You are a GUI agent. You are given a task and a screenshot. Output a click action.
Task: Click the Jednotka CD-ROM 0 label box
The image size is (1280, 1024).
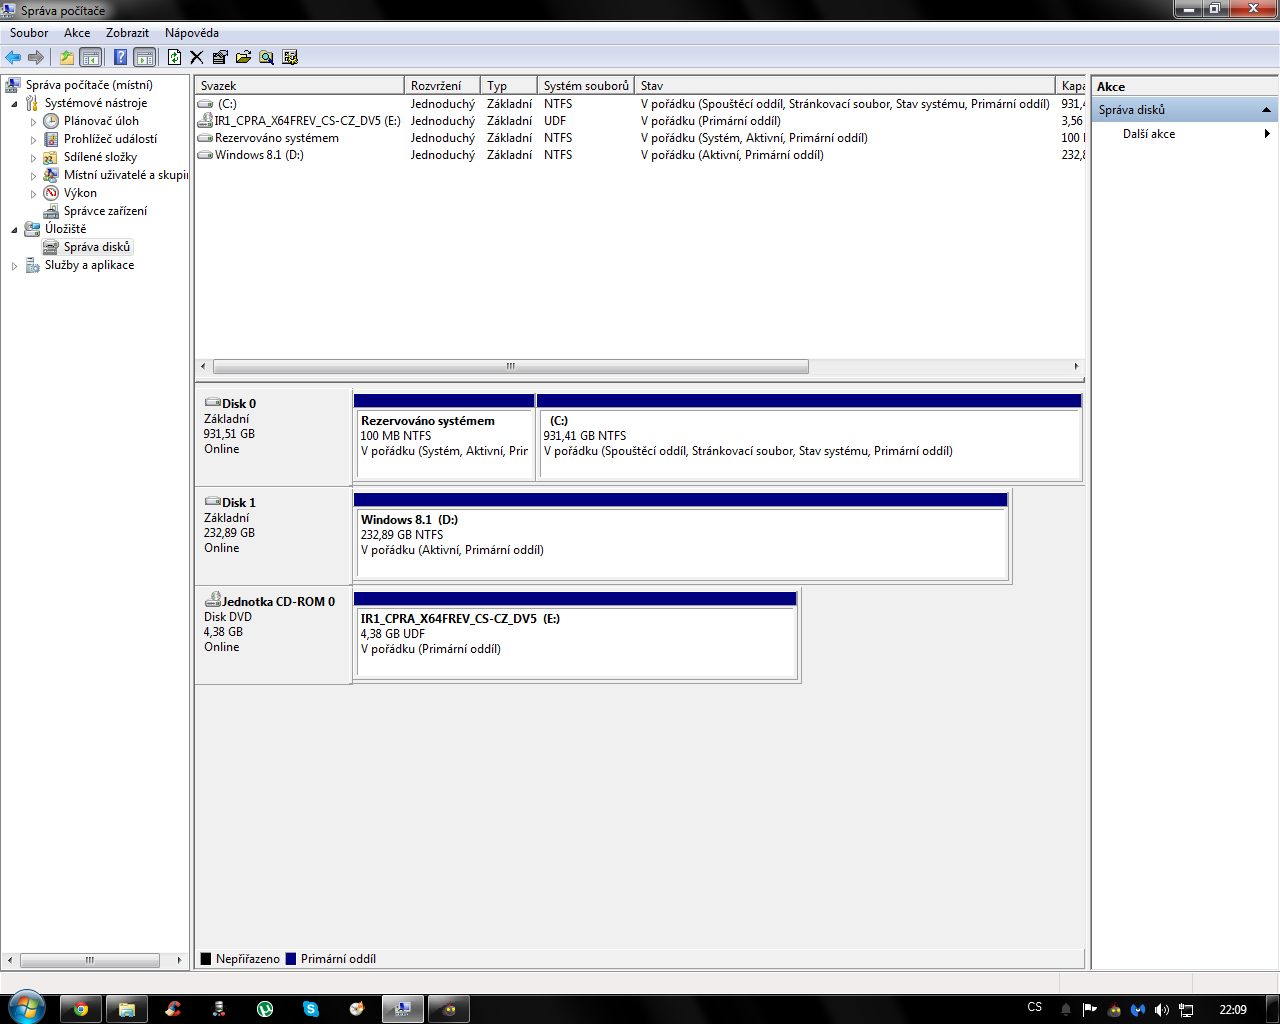coord(273,635)
